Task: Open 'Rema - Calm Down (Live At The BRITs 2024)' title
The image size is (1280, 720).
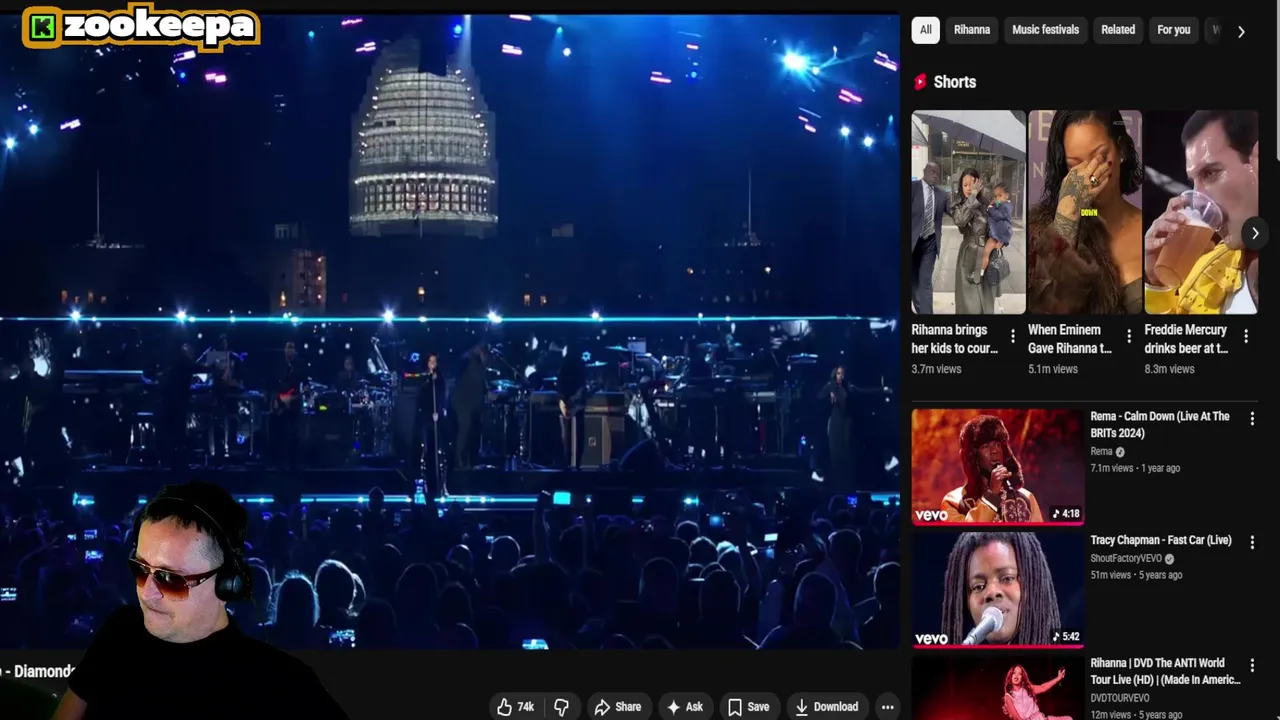Action: [1160, 425]
